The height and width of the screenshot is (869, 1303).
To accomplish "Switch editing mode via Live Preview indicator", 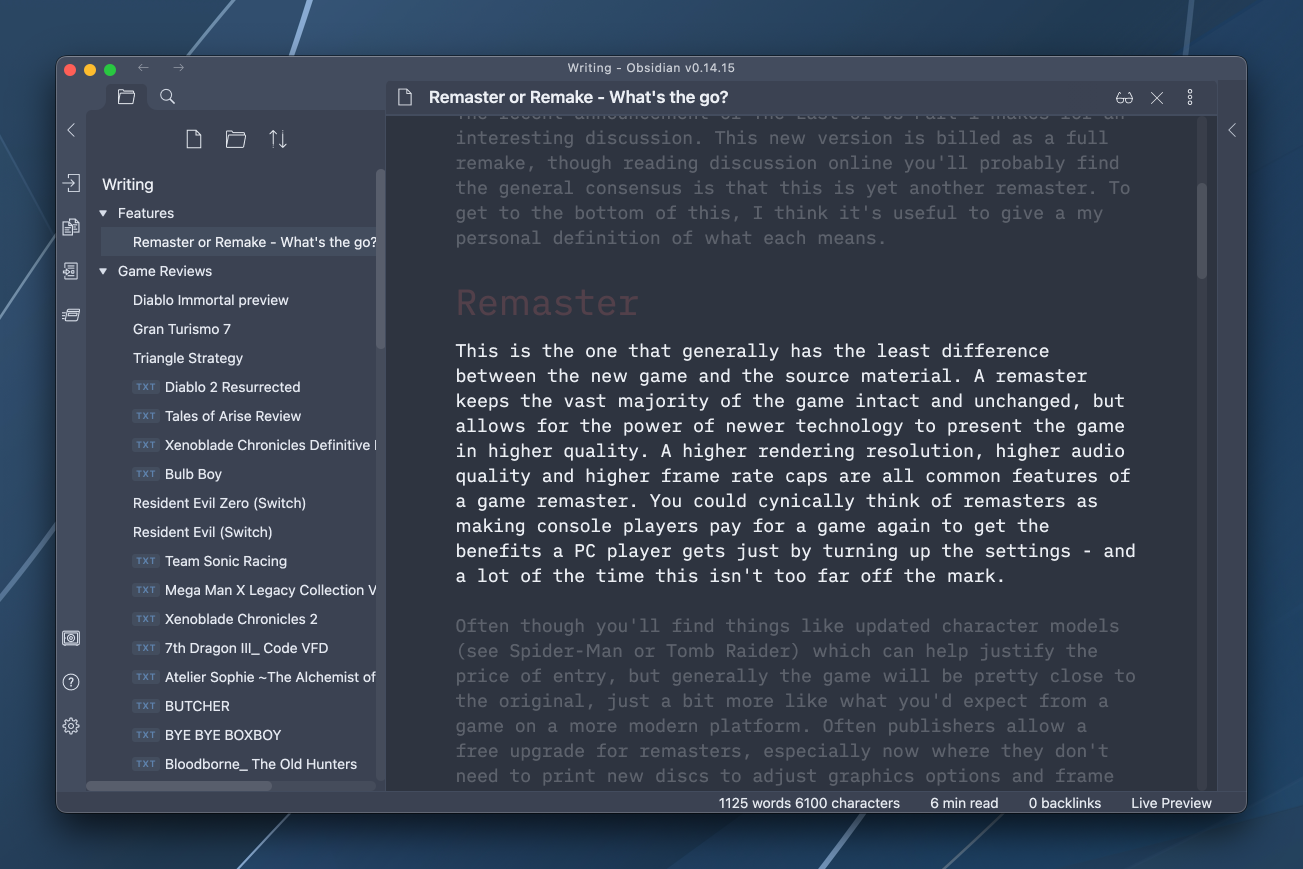I will click(1170, 802).
